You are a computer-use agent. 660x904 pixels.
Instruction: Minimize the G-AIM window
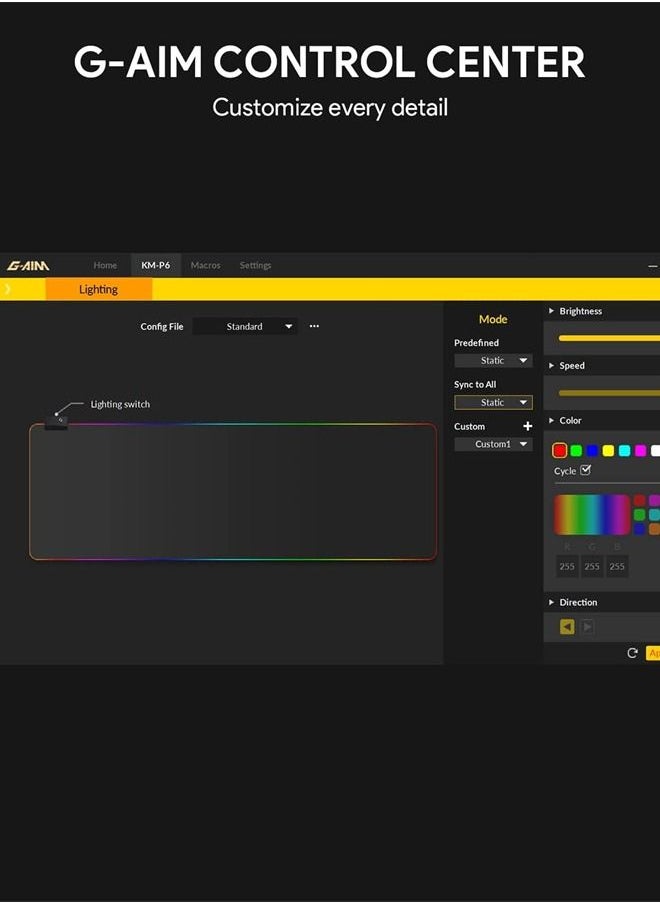point(653,266)
